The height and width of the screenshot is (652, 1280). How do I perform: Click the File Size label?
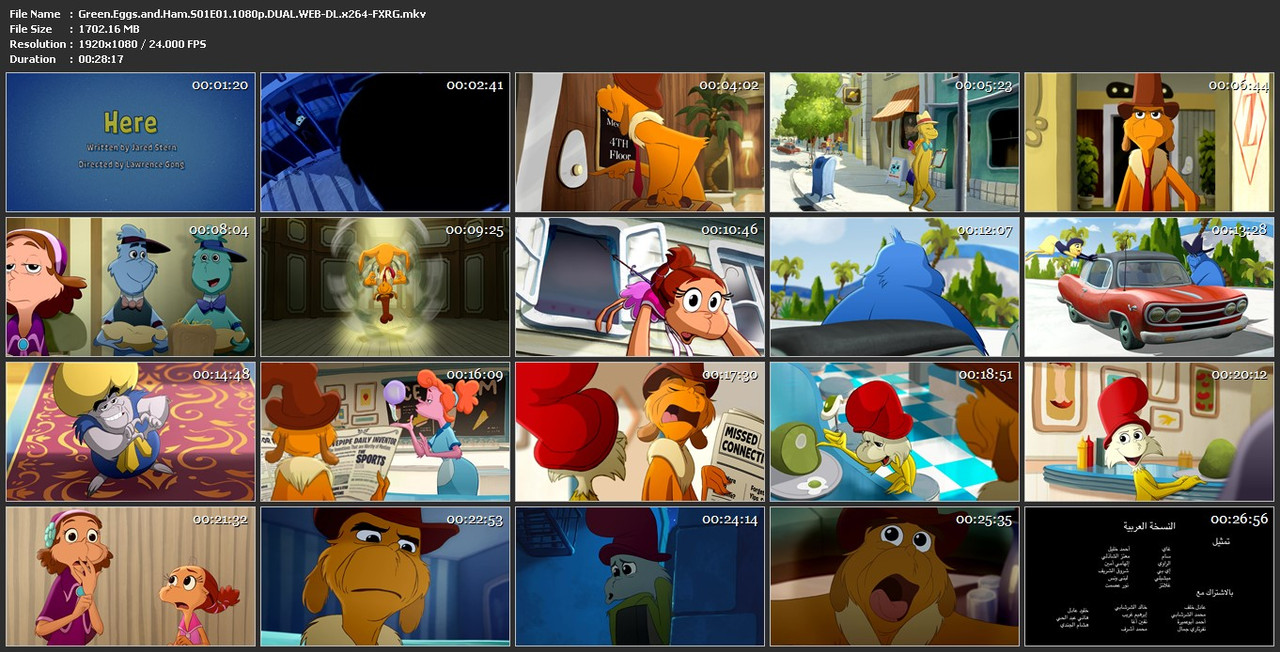[x=31, y=29]
